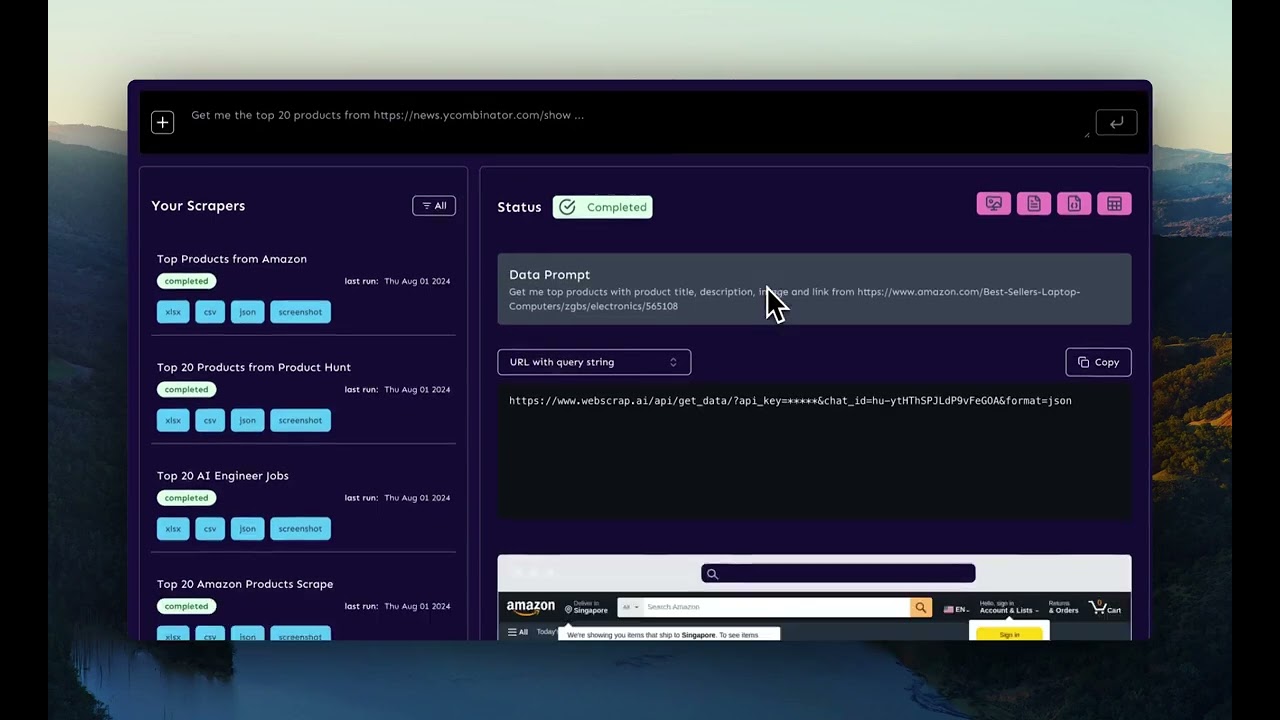
Task: Download json for Top Products from Amazon
Action: click(247, 312)
